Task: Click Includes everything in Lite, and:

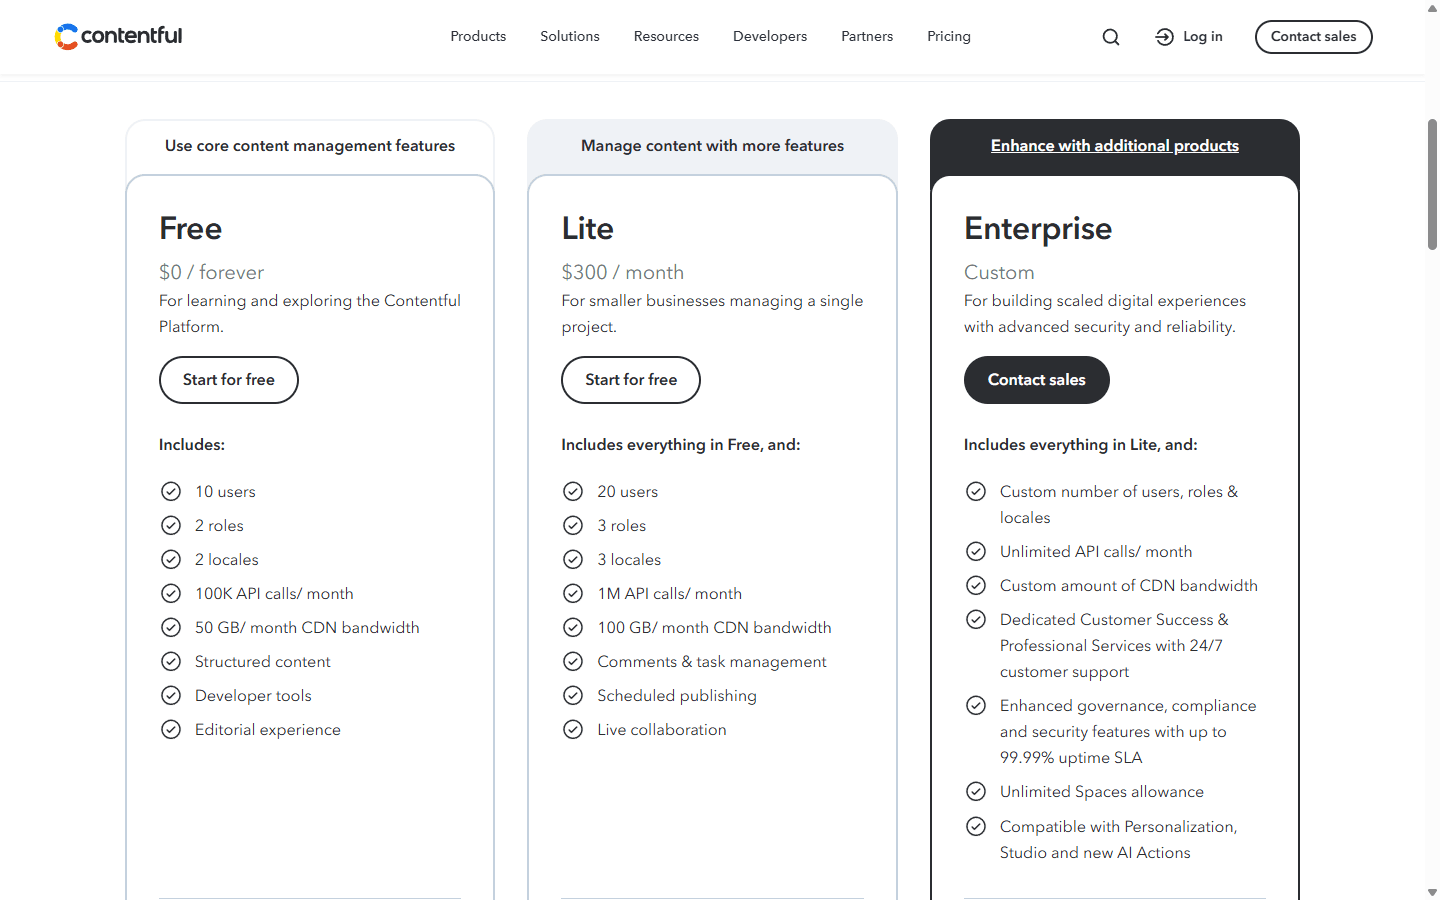Action: coord(1081,445)
